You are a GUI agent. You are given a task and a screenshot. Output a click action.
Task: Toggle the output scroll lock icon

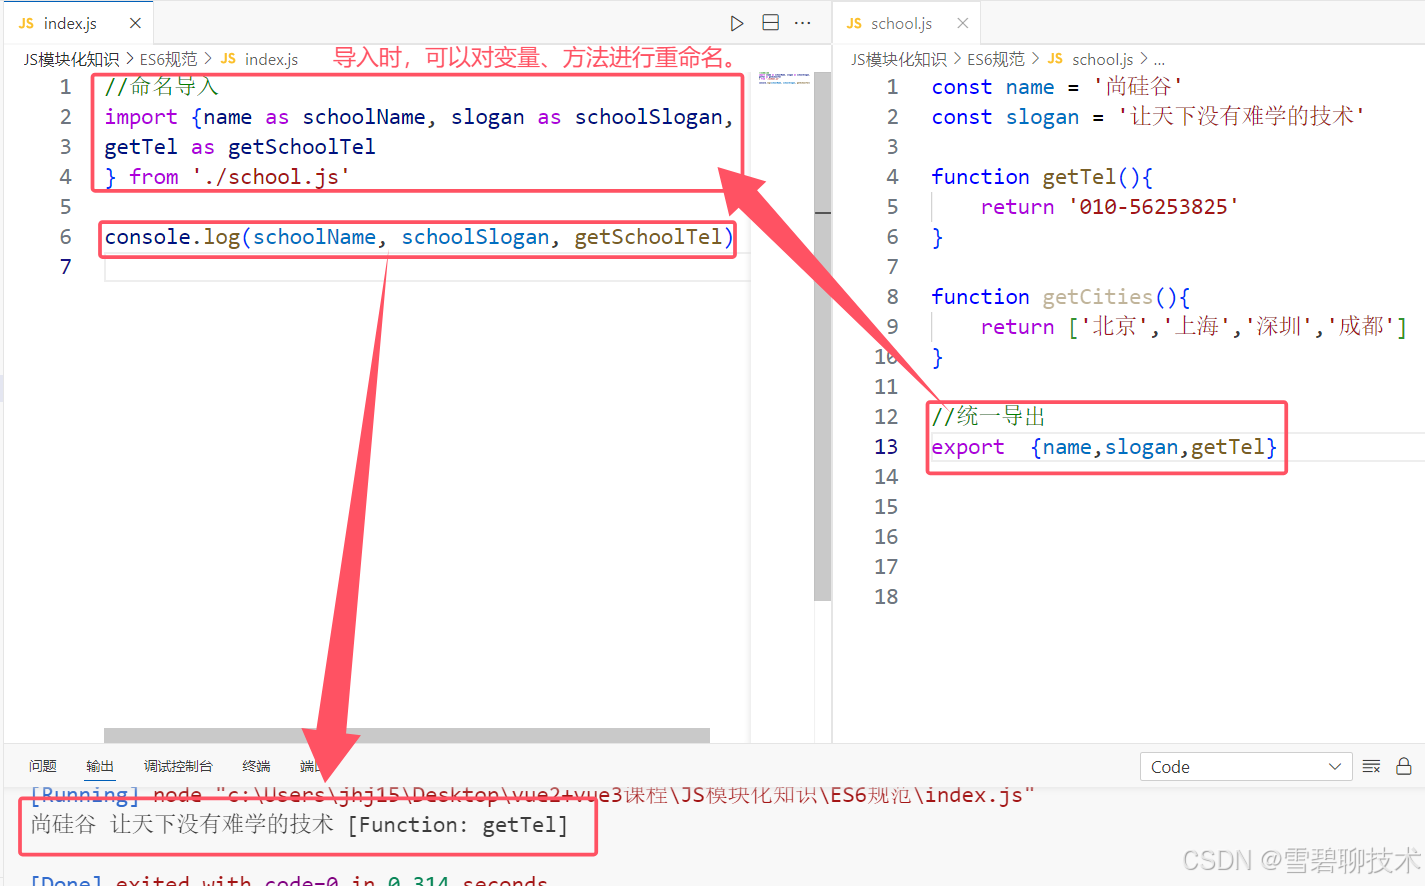(x=1404, y=766)
